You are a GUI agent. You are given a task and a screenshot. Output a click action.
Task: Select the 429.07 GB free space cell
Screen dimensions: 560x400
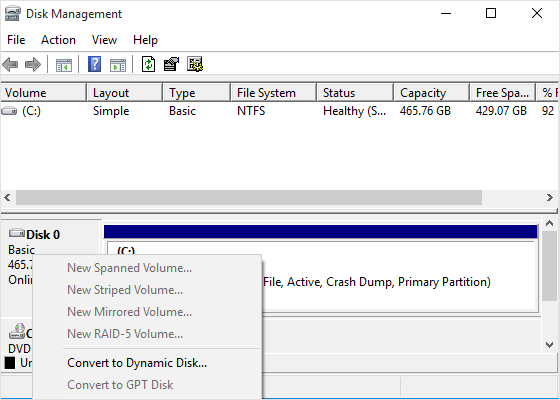click(x=501, y=111)
